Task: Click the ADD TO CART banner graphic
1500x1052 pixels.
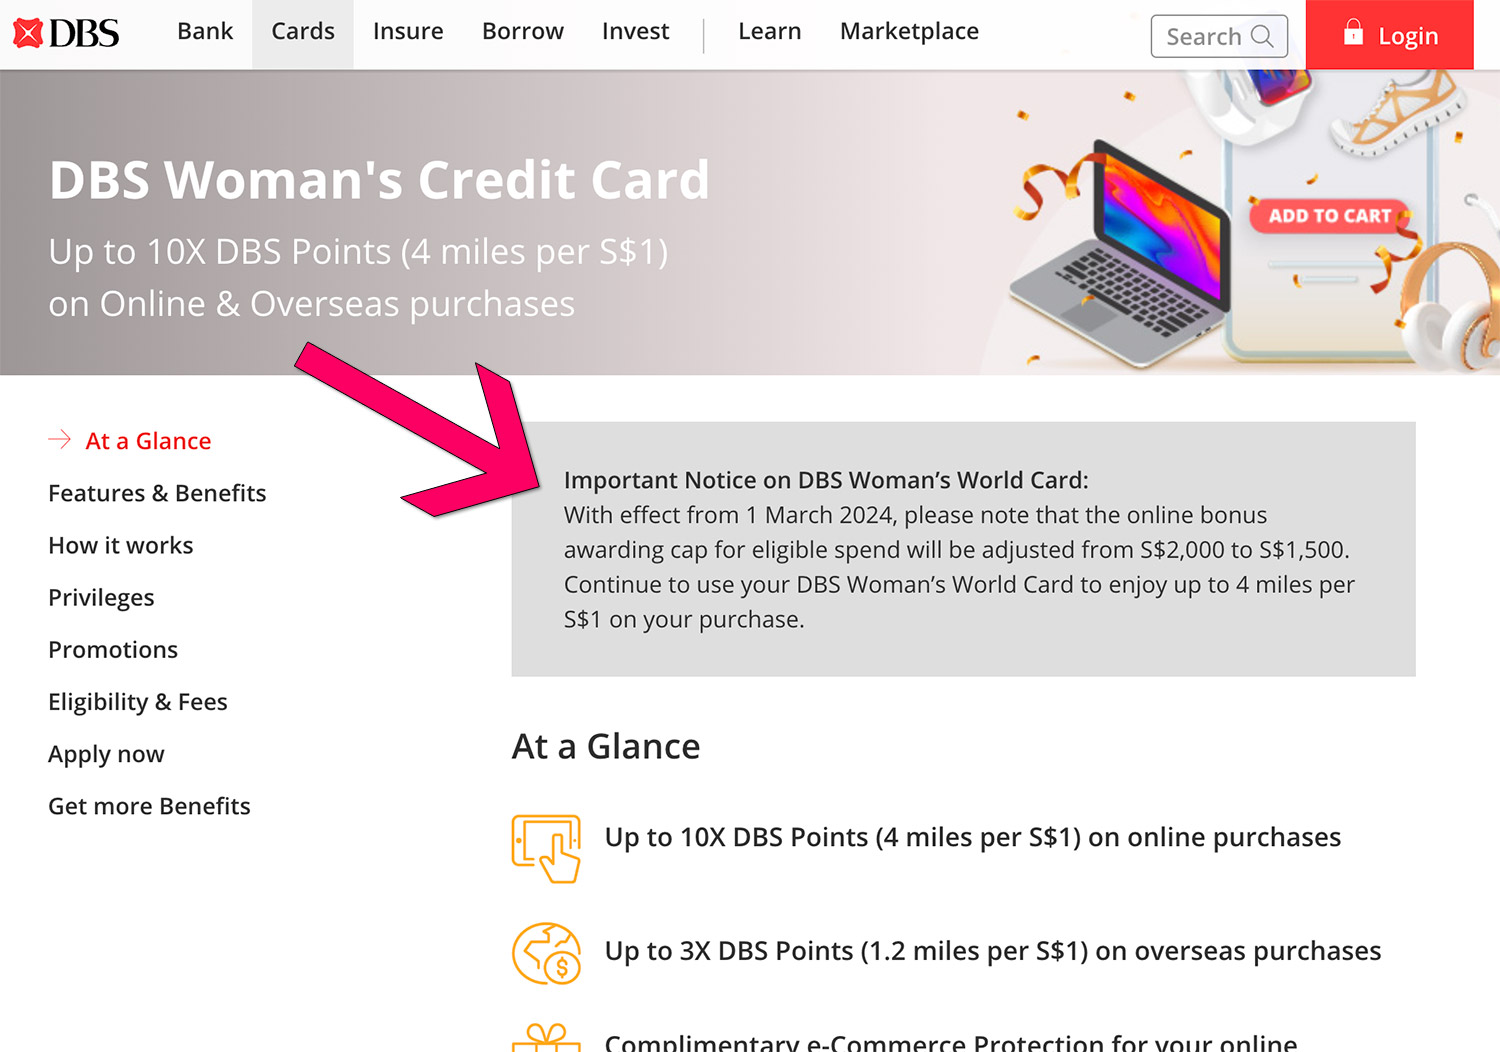Action: pyautogui.click(x=1329, y=215)
